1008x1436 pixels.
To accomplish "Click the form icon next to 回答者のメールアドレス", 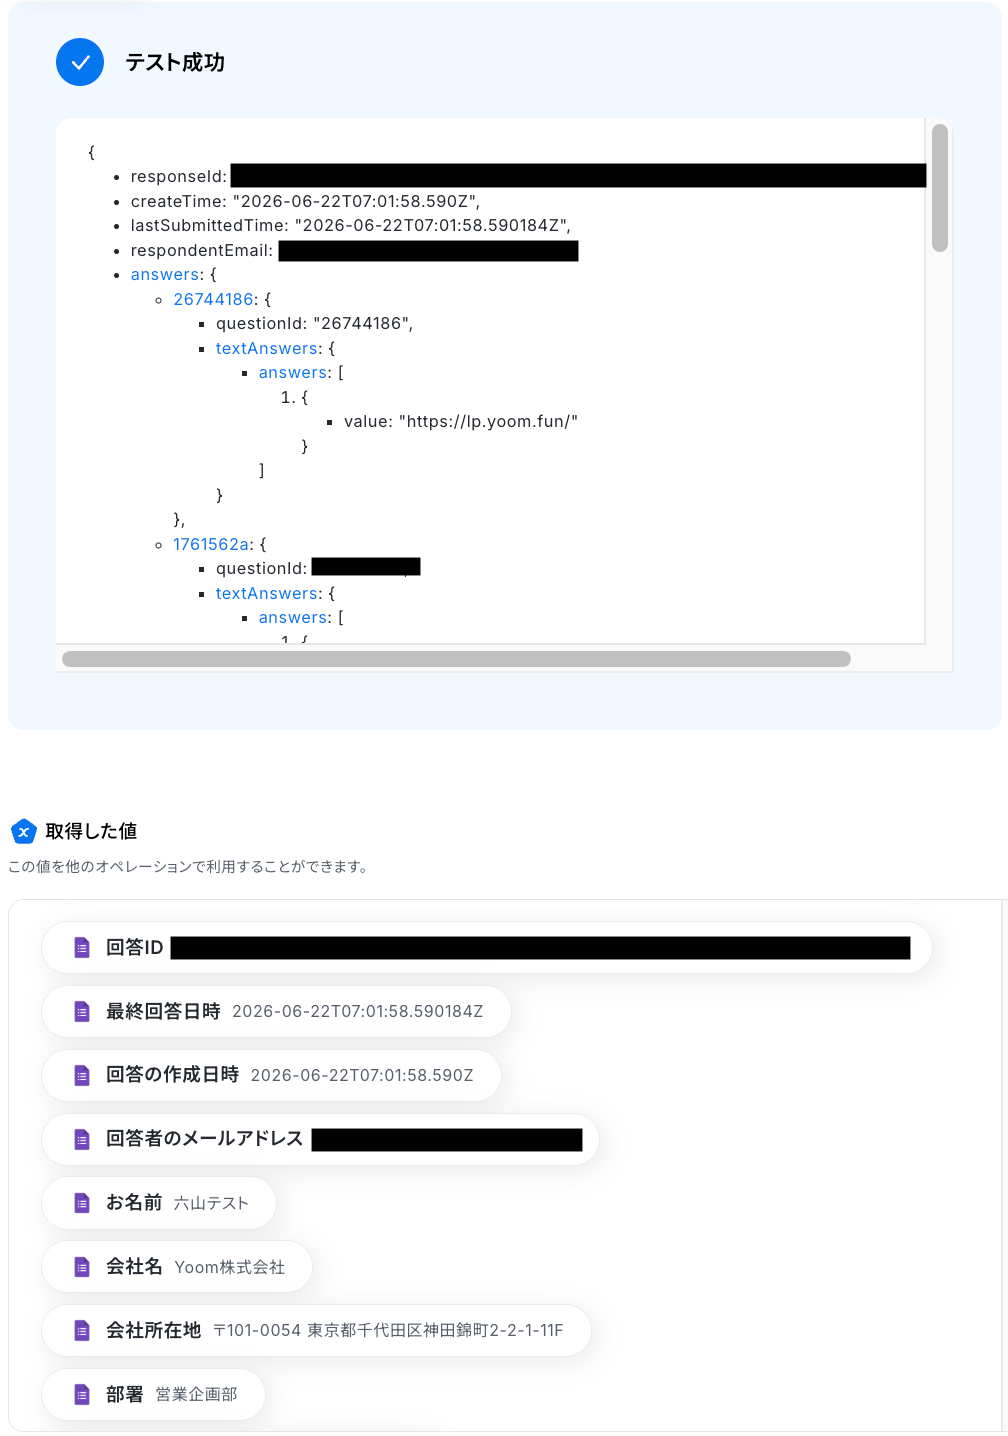I will 82,1139.
